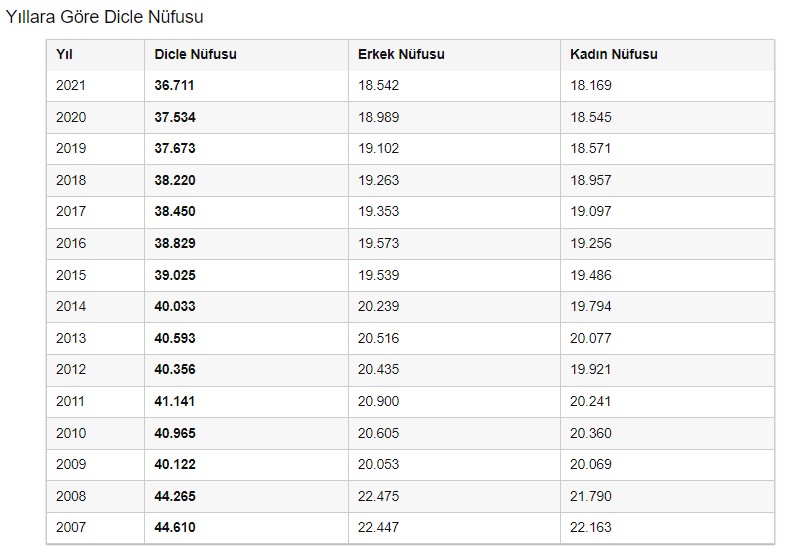Click the 2013 year cell

click(71, 339)
